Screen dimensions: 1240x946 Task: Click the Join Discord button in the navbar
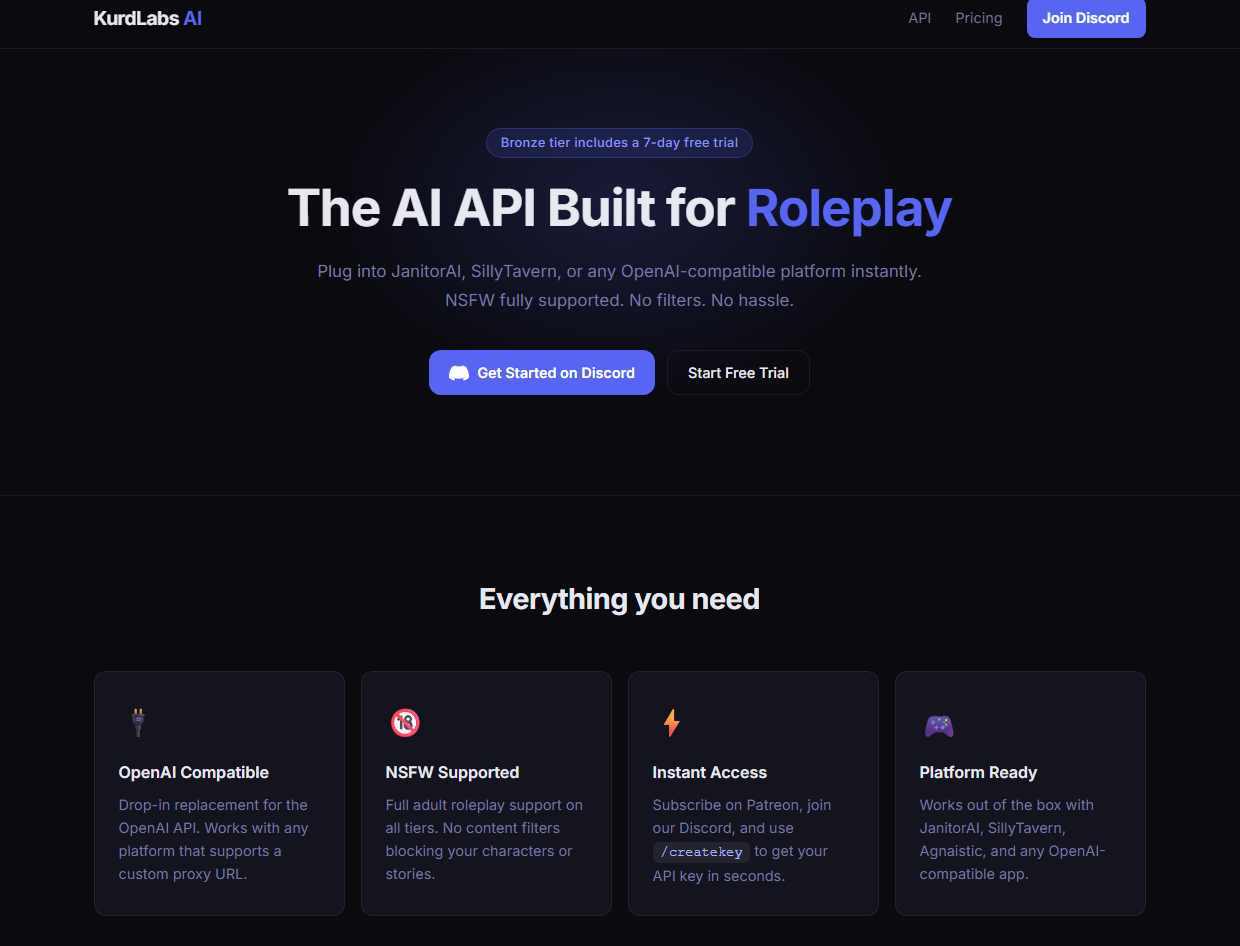tap(1086, 18)
